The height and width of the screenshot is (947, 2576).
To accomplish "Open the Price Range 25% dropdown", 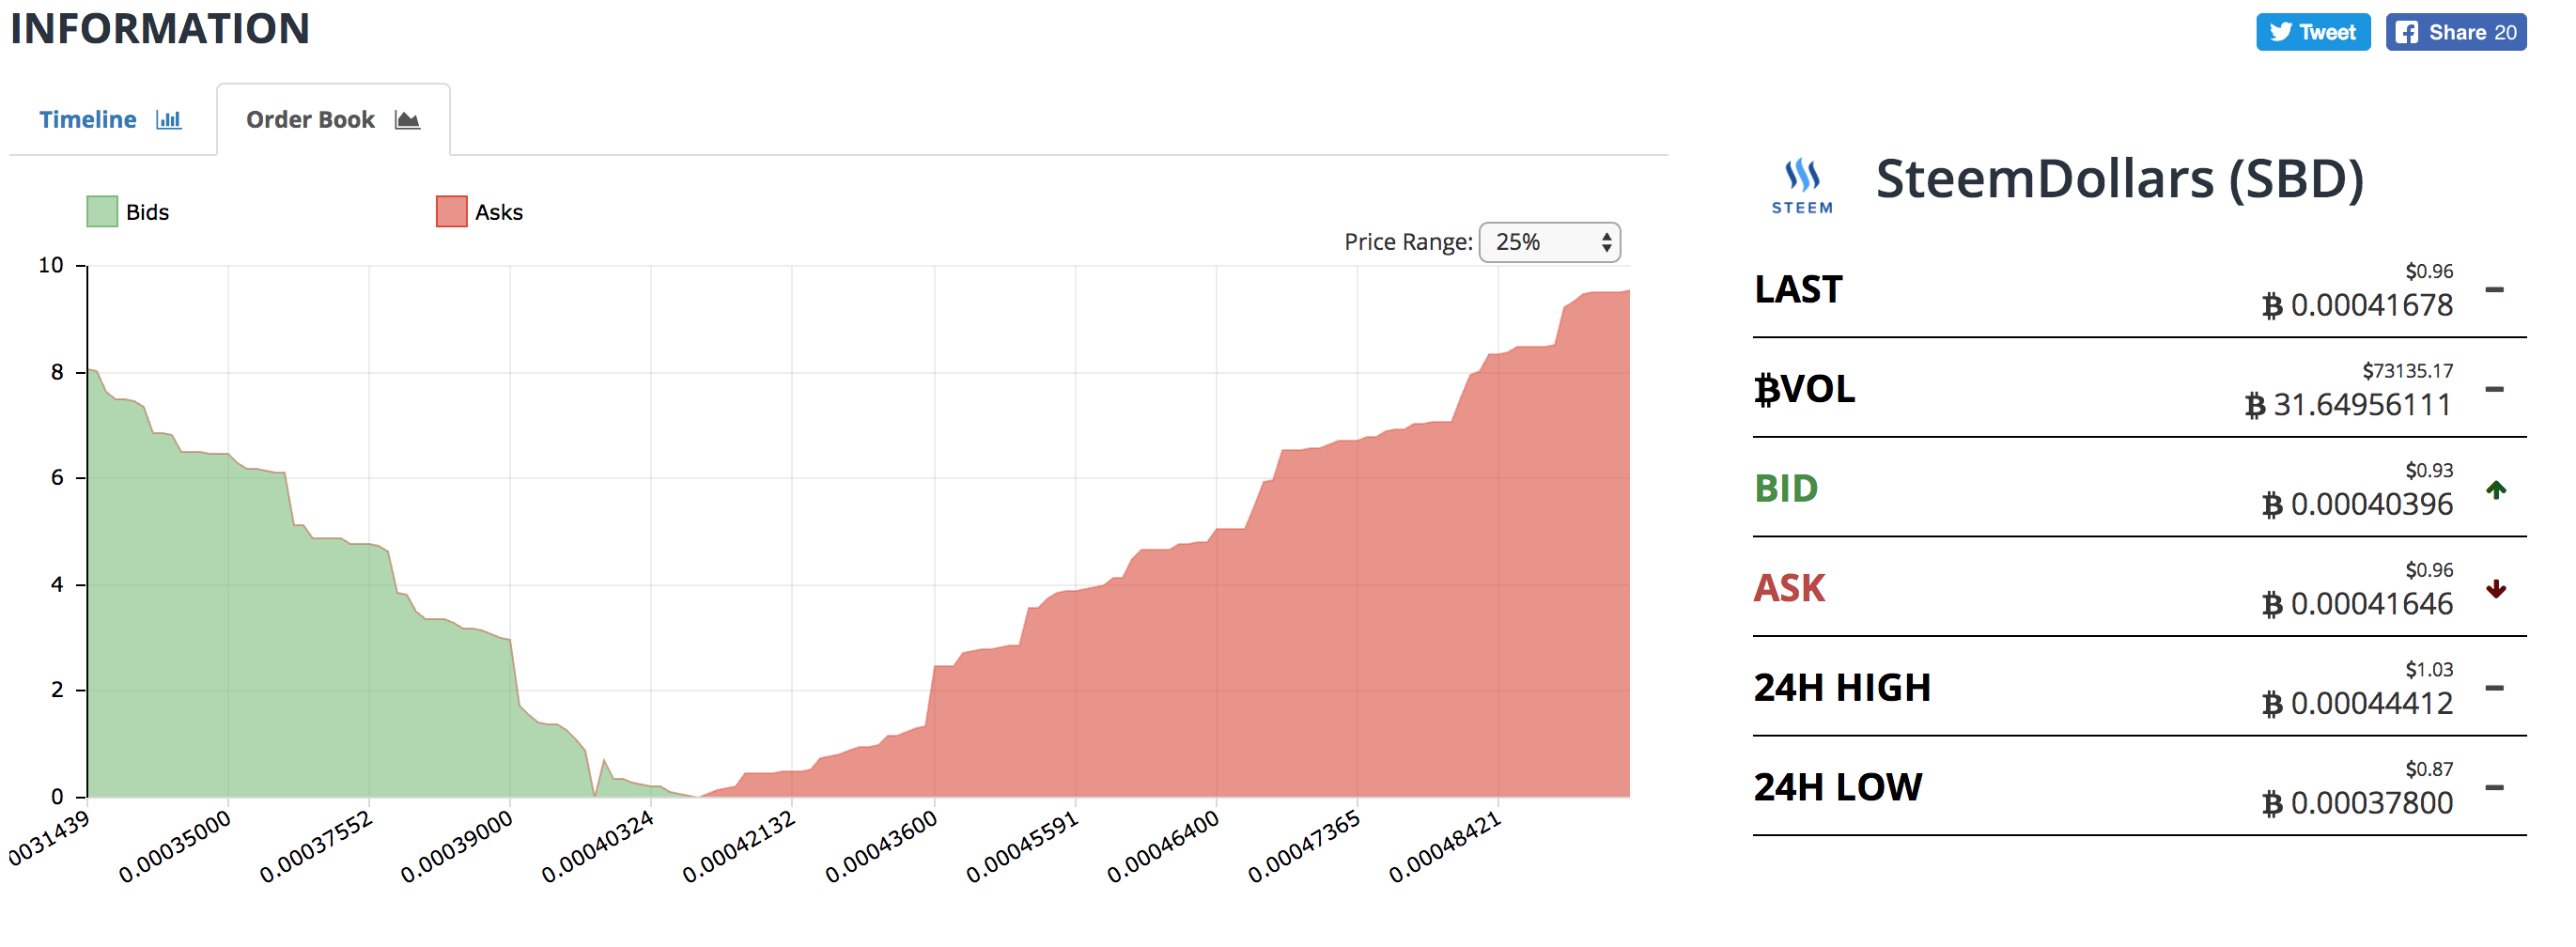I will coord(1549,242).
